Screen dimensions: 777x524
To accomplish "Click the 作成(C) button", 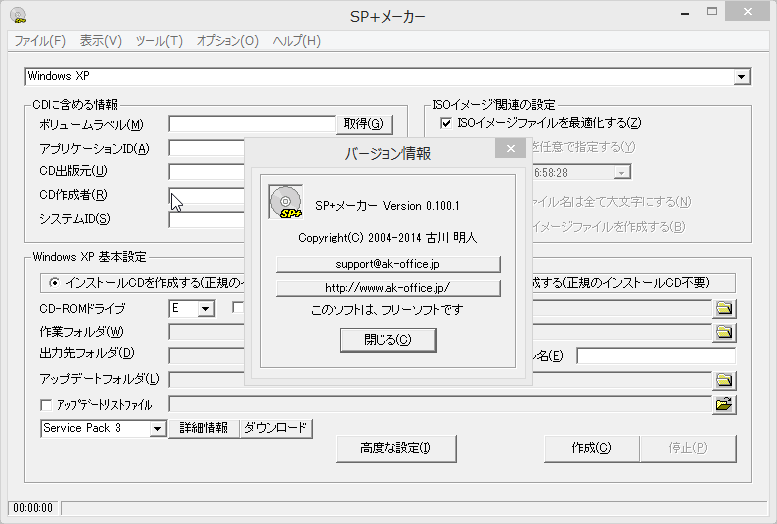I will 592,449.
